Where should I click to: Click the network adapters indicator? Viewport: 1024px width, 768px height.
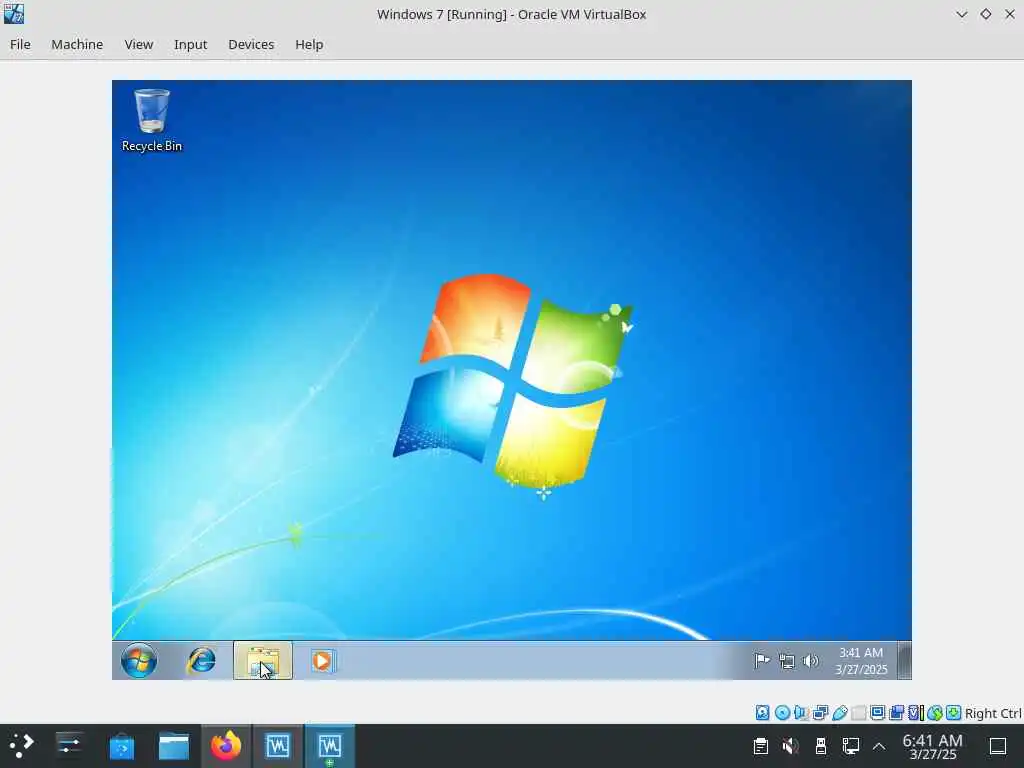[x=820, y=712]
